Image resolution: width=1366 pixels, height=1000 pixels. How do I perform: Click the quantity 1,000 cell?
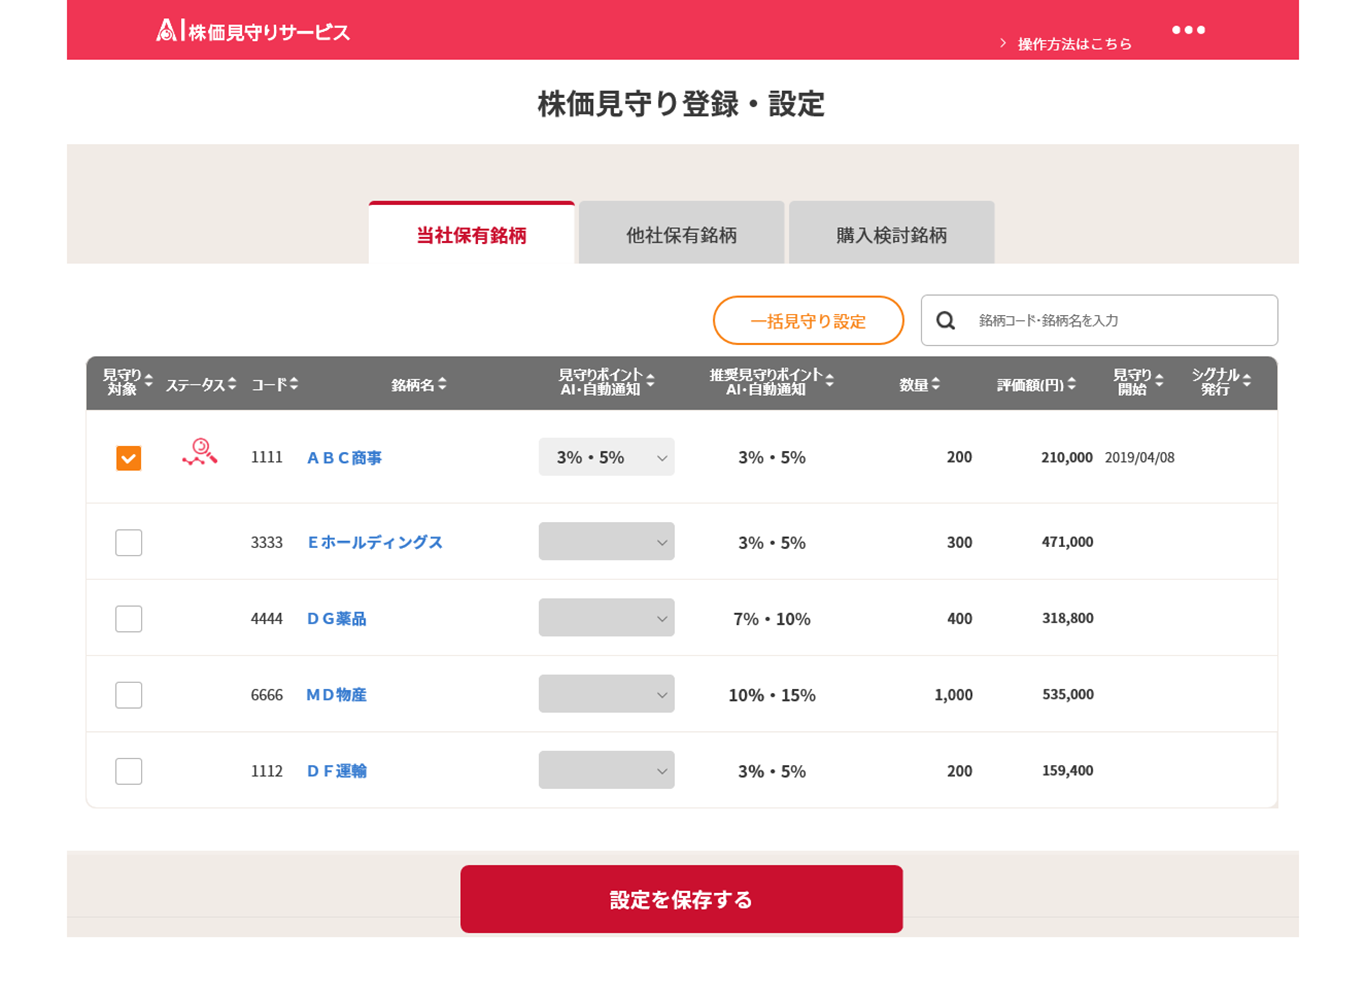click(x=953, y=695)
